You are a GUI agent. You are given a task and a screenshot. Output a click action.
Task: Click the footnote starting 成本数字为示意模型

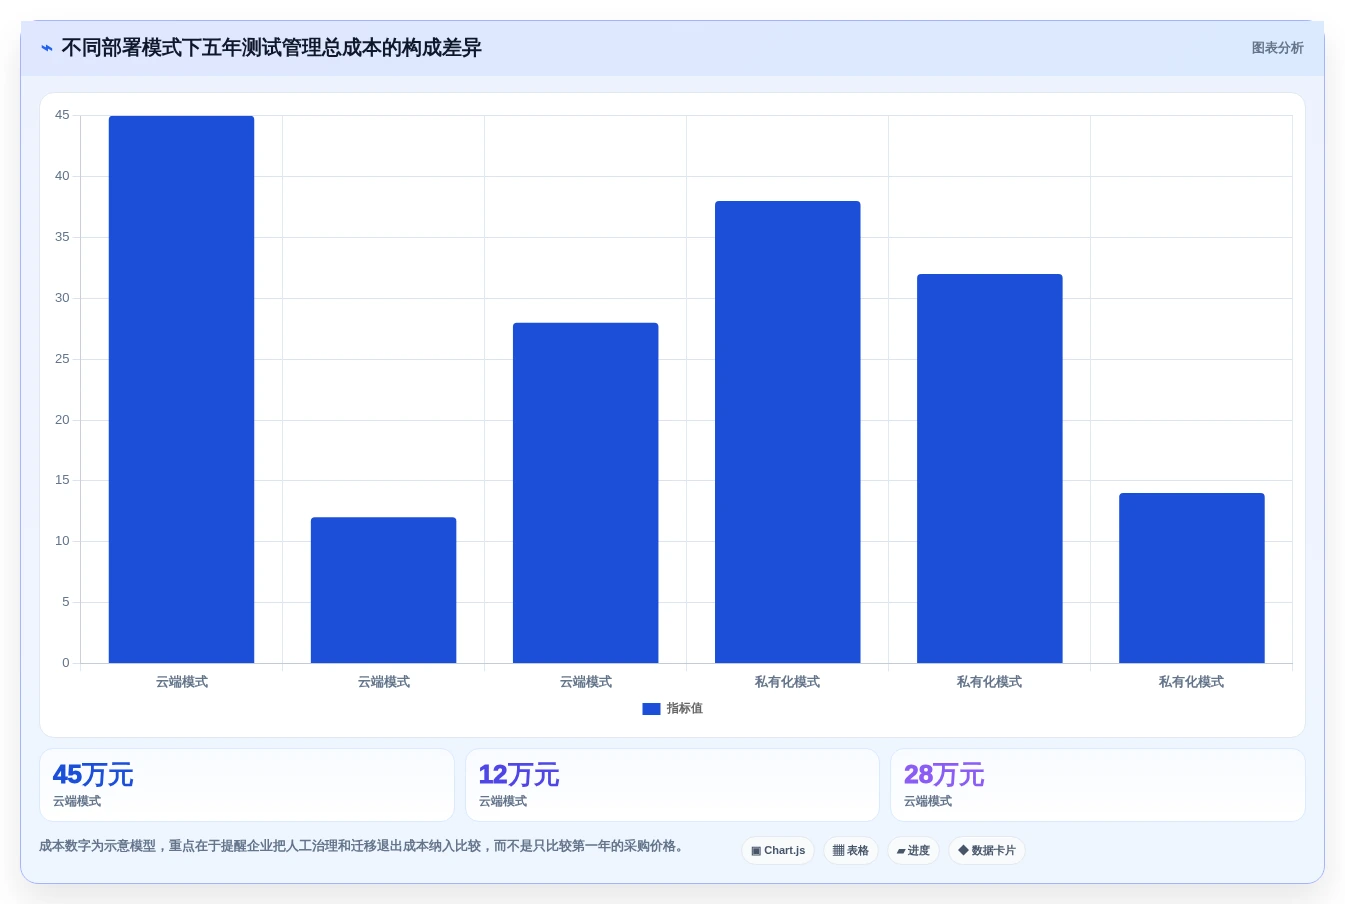363,846
